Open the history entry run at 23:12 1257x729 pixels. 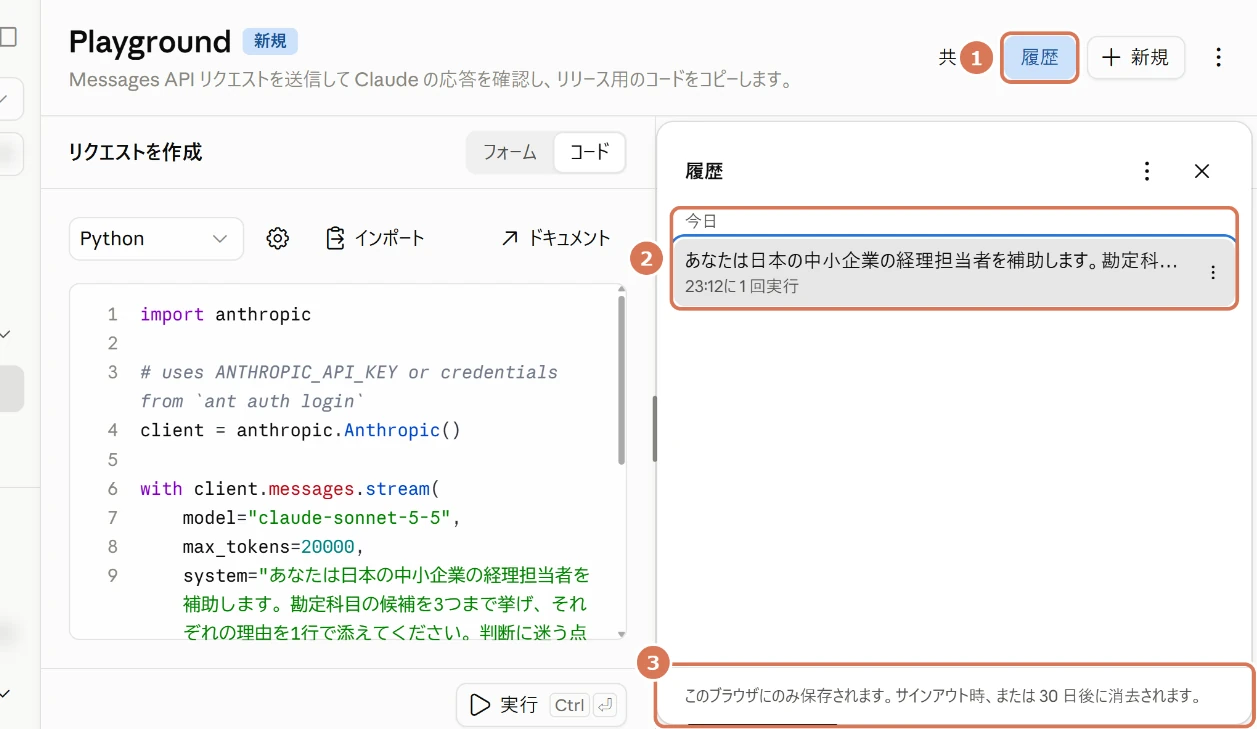coord(954,272)
